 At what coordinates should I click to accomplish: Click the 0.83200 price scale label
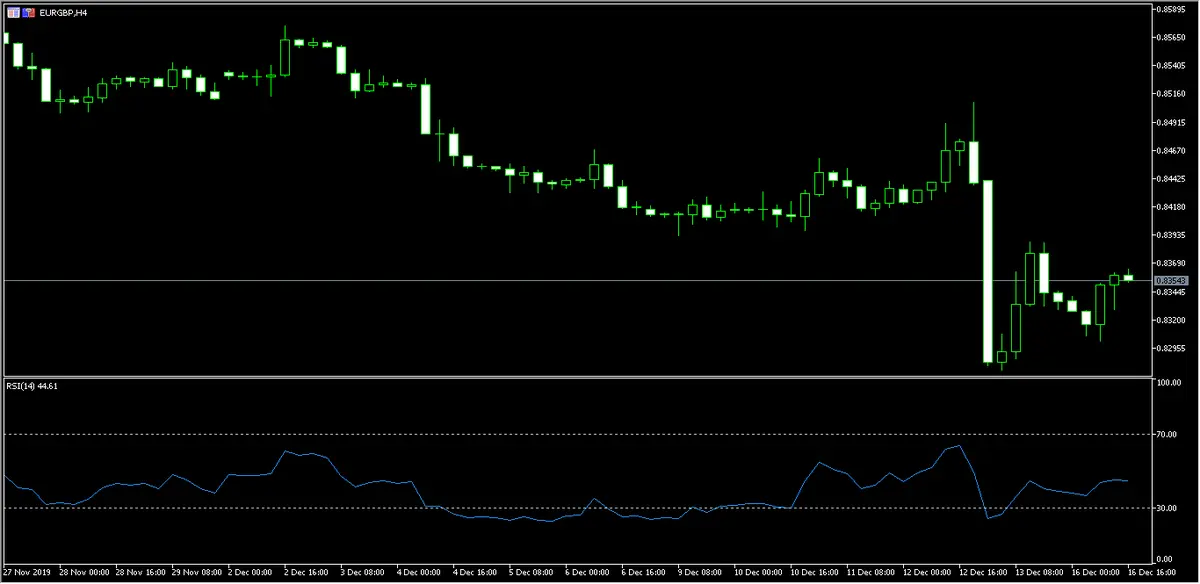pyautogui.click(x=1172, y=320)
